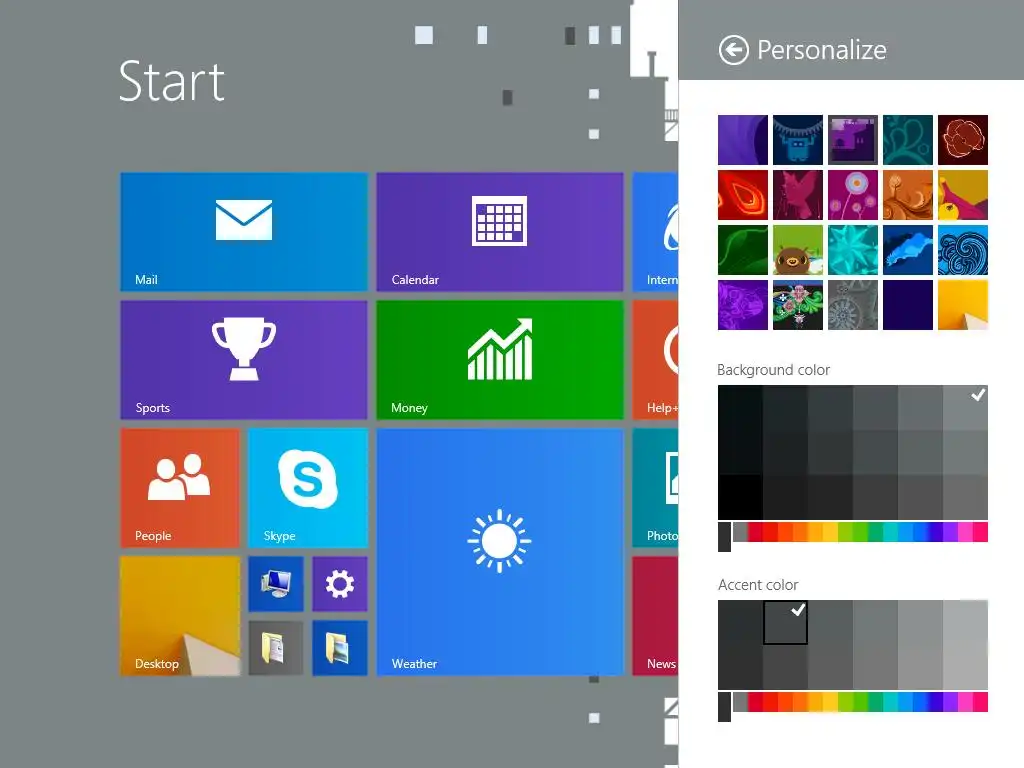1024x768 pixels.
Task: Choose the orange curls background thumbnail
Action: click(908, 195)
